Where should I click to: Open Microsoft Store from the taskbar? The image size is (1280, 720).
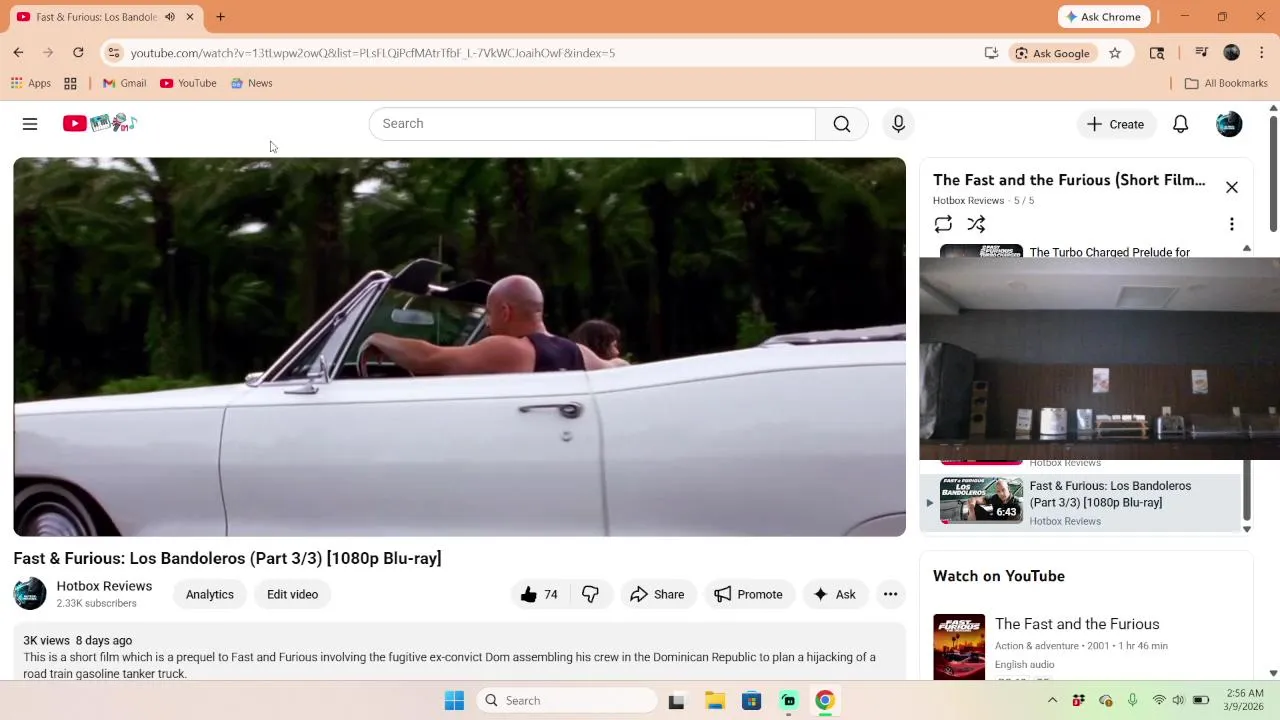pyautogui.click(x=751, y=701)
